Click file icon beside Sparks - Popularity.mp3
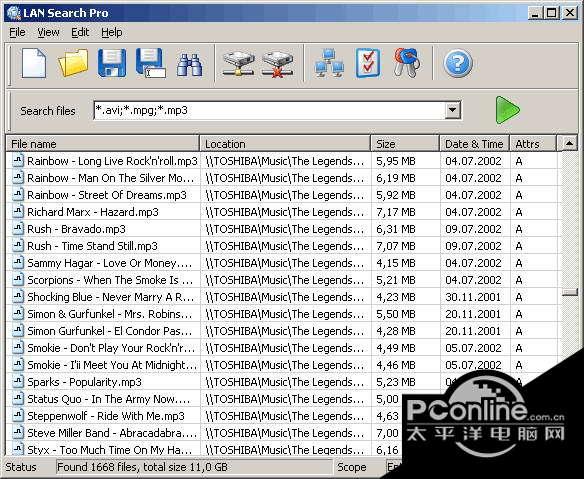 (x=18, y=381)
